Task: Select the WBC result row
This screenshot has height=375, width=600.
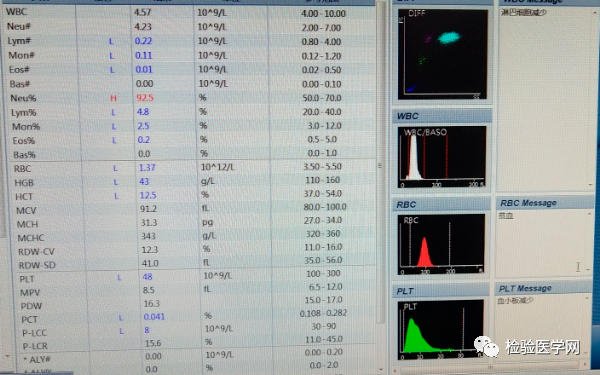Action: pos(188,13)
